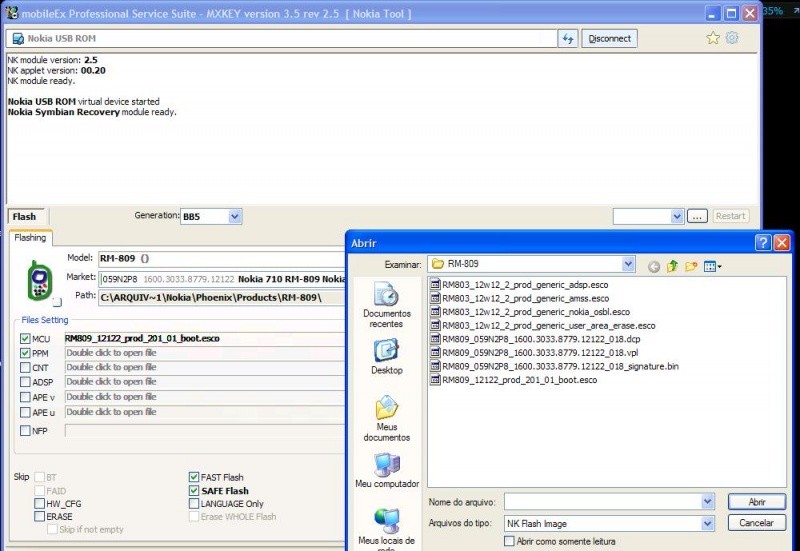Uncheck the MCU checkbox
800x551 pixels.
pyautogui.click(x=25, y=338)
